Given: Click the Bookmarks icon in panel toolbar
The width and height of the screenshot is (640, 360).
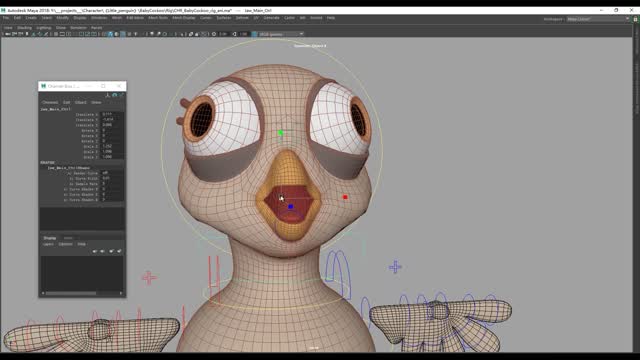Looking at the screenshot, I should coord(27,34).
